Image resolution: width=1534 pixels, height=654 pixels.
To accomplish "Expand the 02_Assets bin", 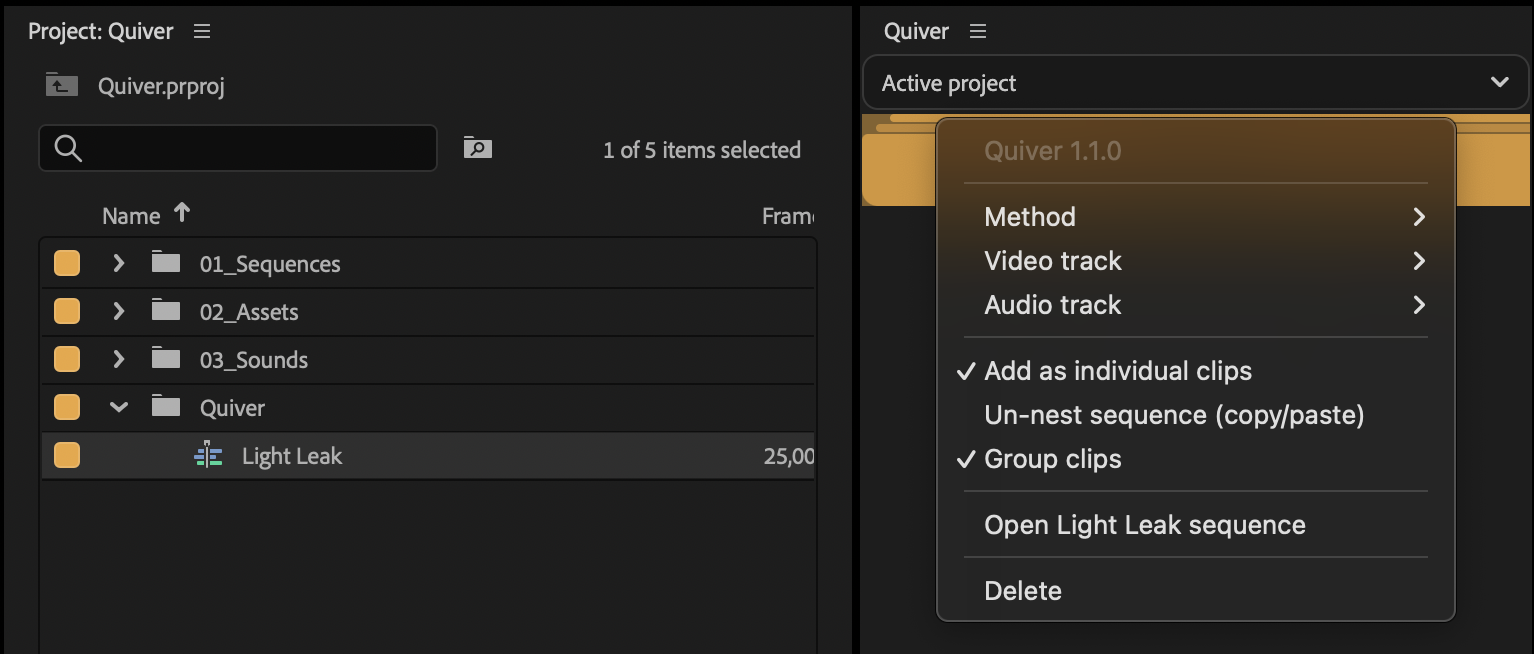I will [x=119, y=312].
